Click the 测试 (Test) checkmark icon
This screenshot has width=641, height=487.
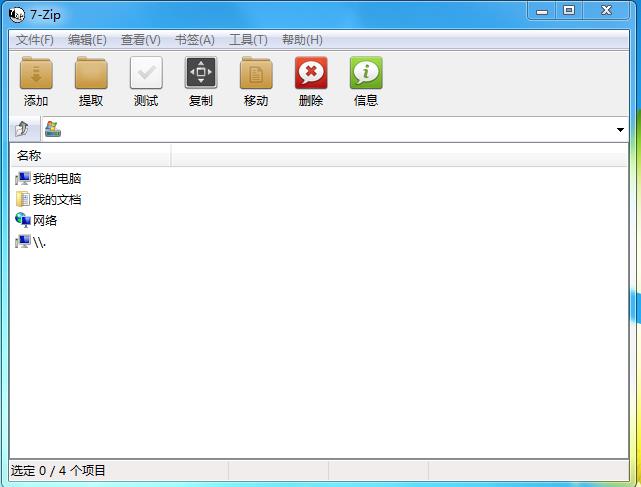tap(146, 73)
